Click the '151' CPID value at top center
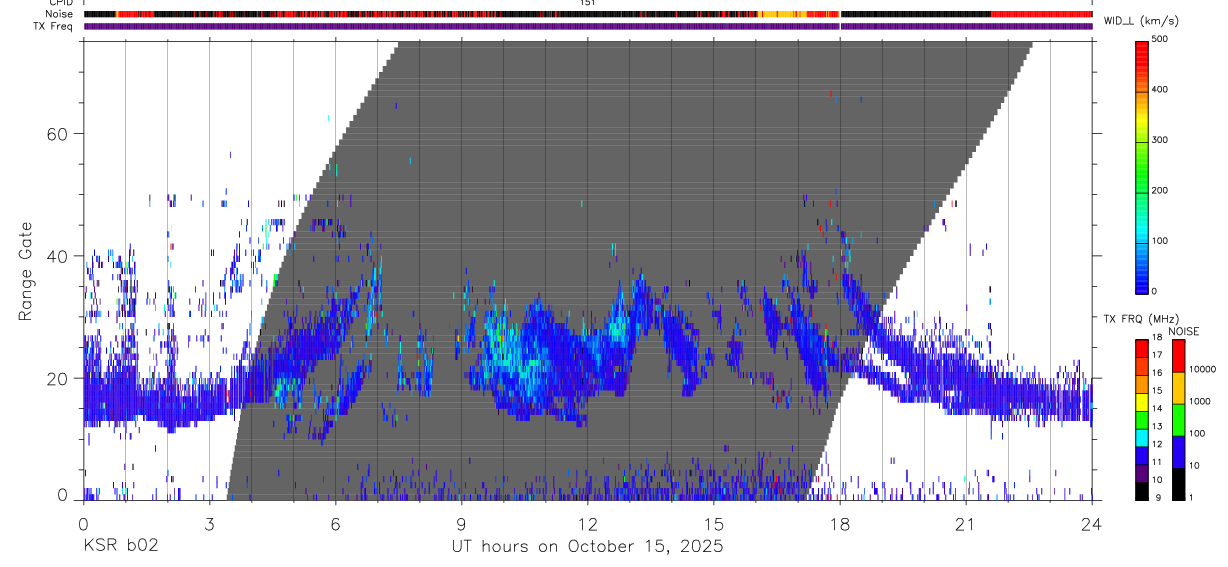Viewport: 1228px width, 567px height. click(588, 3)
